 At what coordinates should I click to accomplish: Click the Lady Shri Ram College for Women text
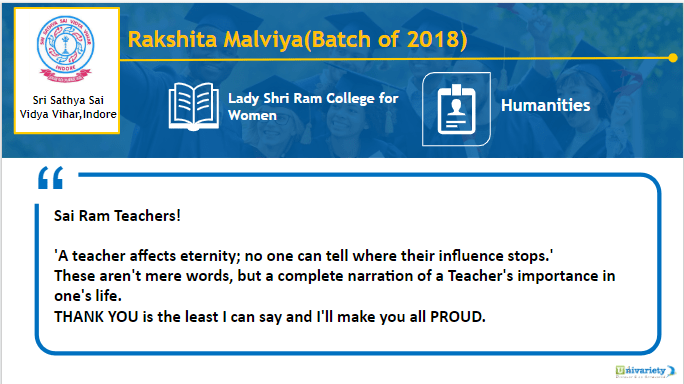coord(313,106)
